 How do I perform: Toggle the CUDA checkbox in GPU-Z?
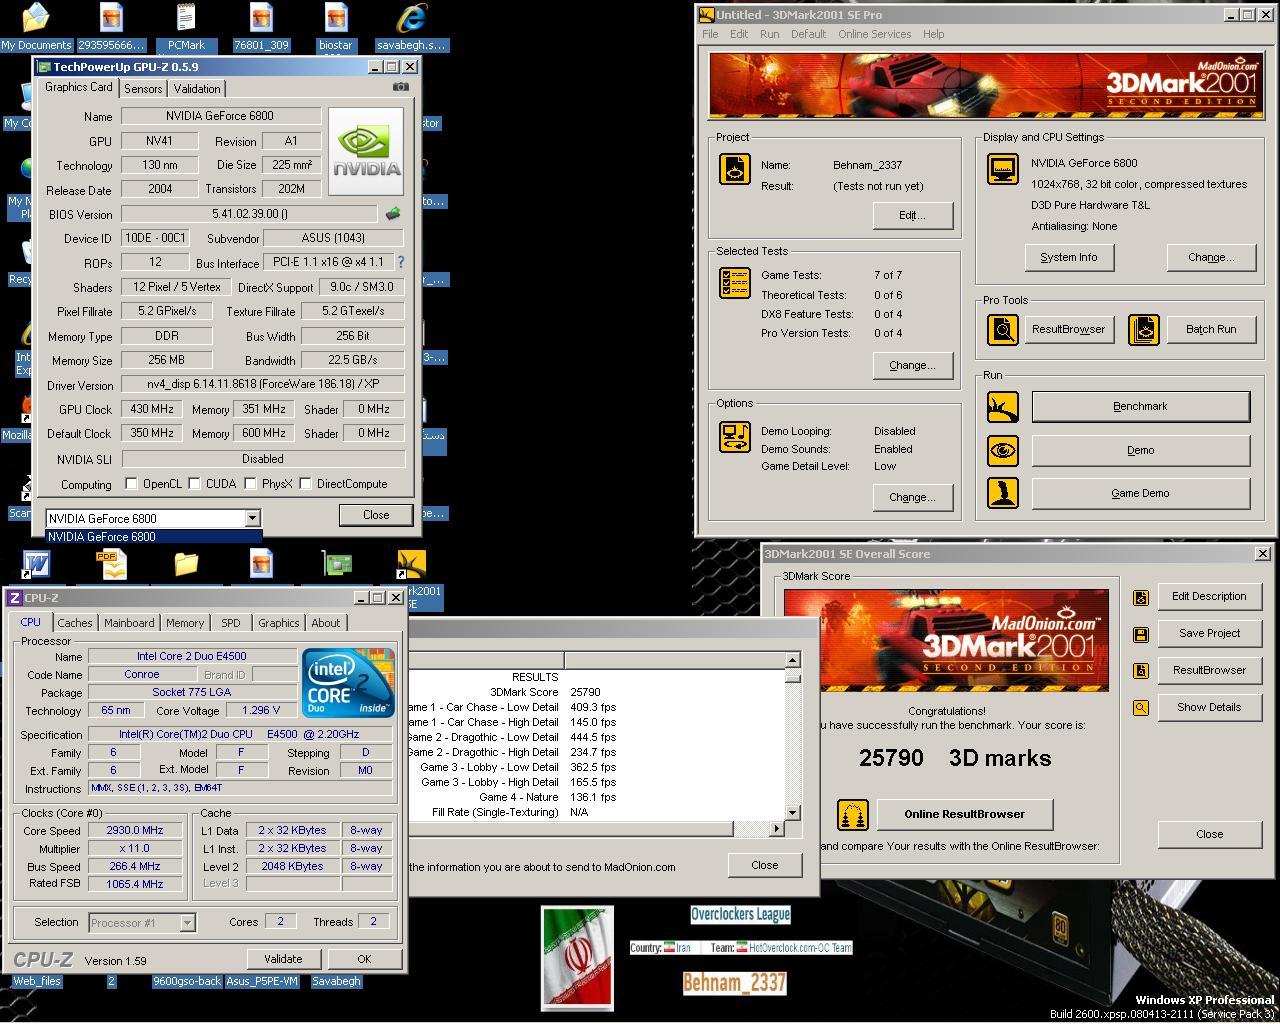pyautogui.click(x=194, y=483)
